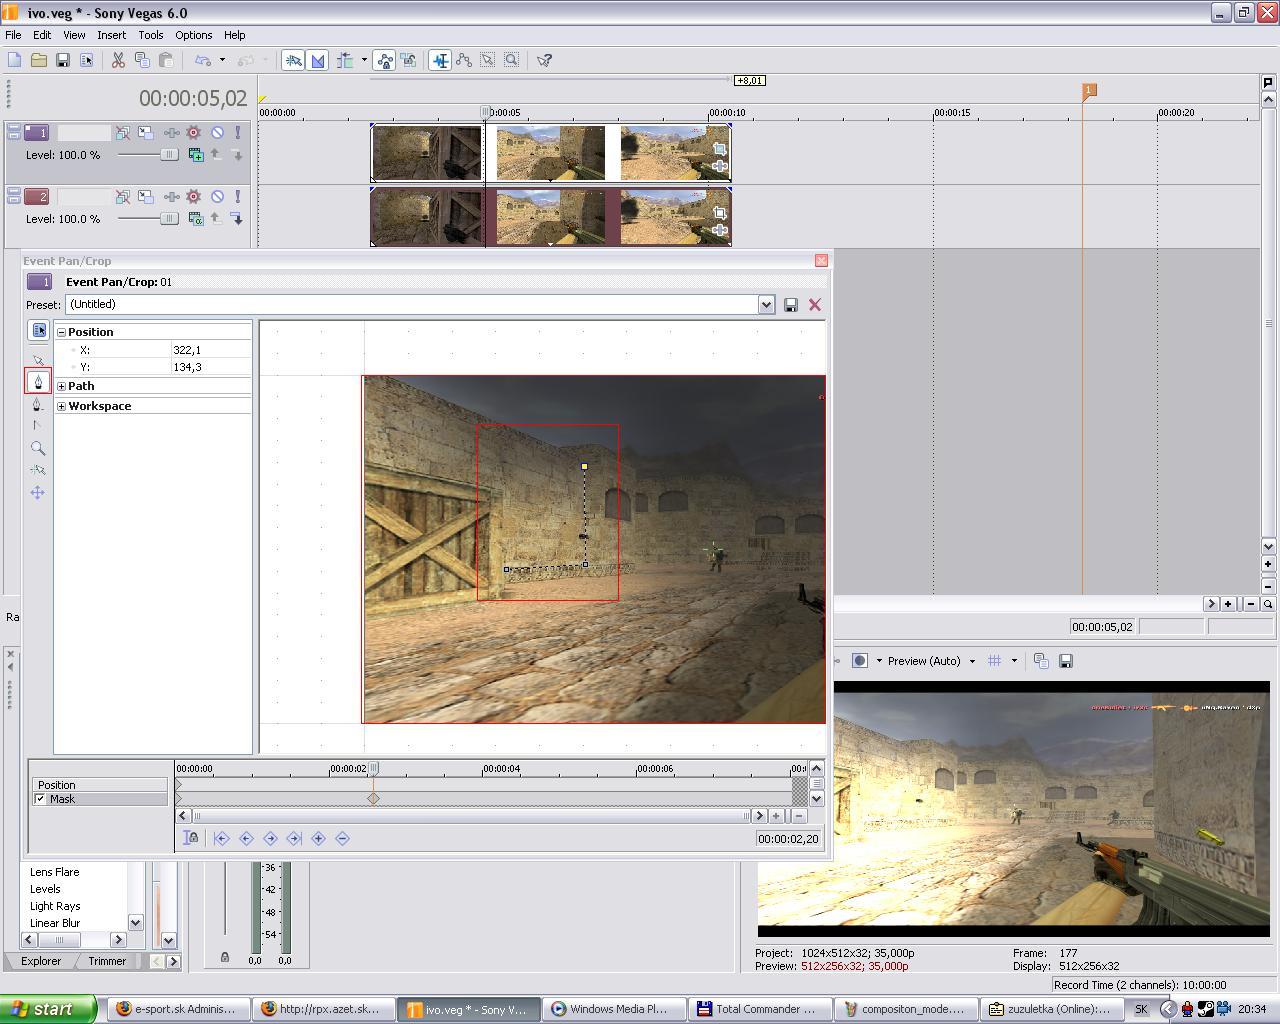Uncheck the Mask checkbox
Screen dimensions: 1280x1024
(40, 799)
